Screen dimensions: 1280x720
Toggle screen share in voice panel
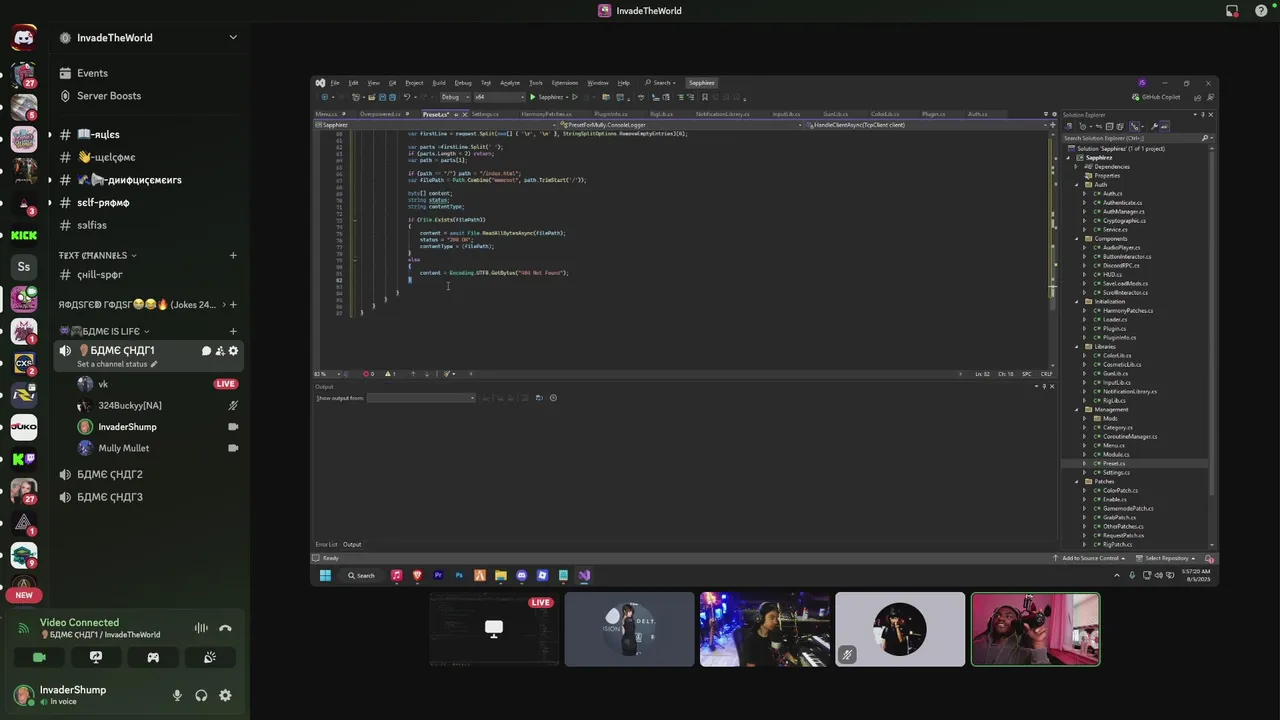pos(96,657)
